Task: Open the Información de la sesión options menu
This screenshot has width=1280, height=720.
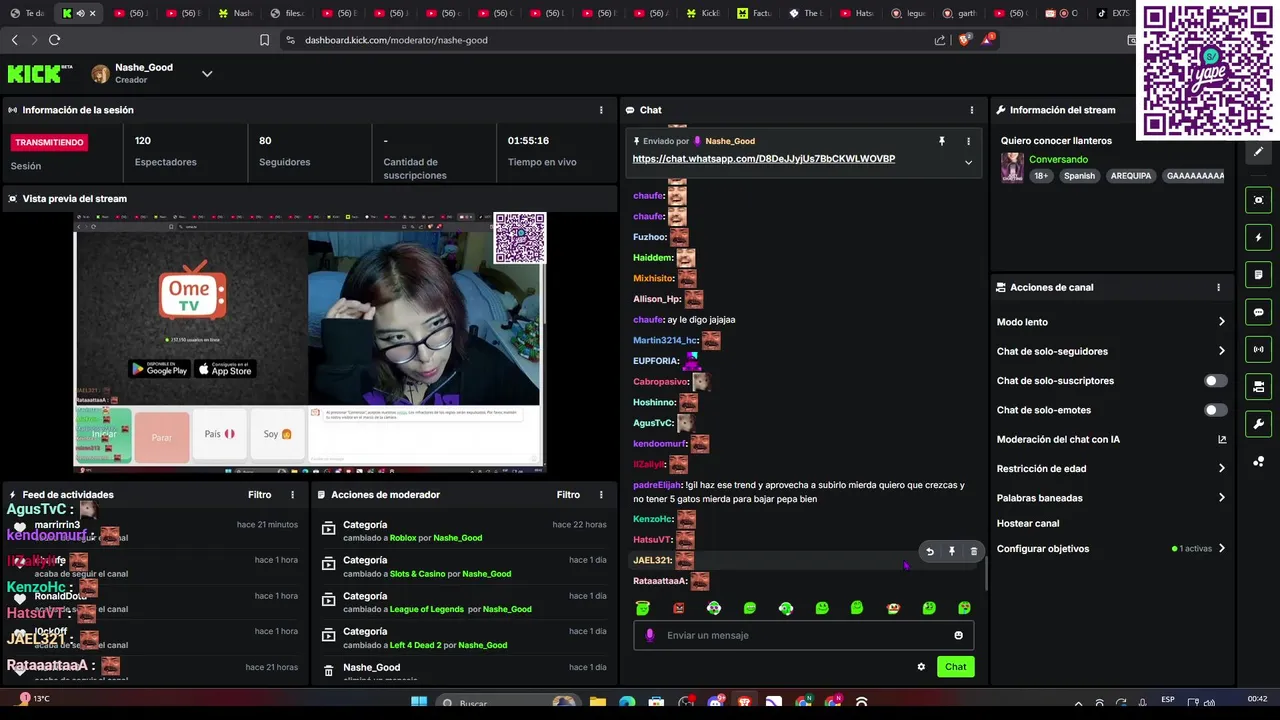Action: [601, 110]
